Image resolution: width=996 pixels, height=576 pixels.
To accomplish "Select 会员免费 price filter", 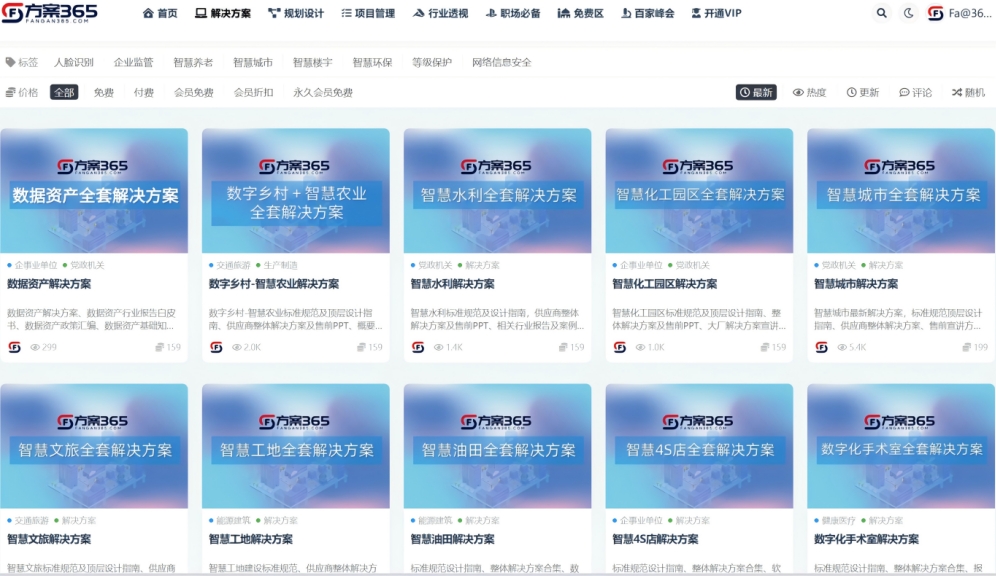I will pyautogui.click(x=194, y=92).
